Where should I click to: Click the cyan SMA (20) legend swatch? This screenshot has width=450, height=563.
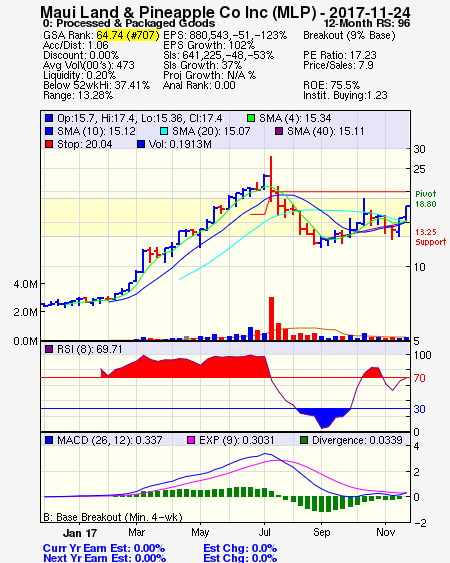(x=164, y=131)
